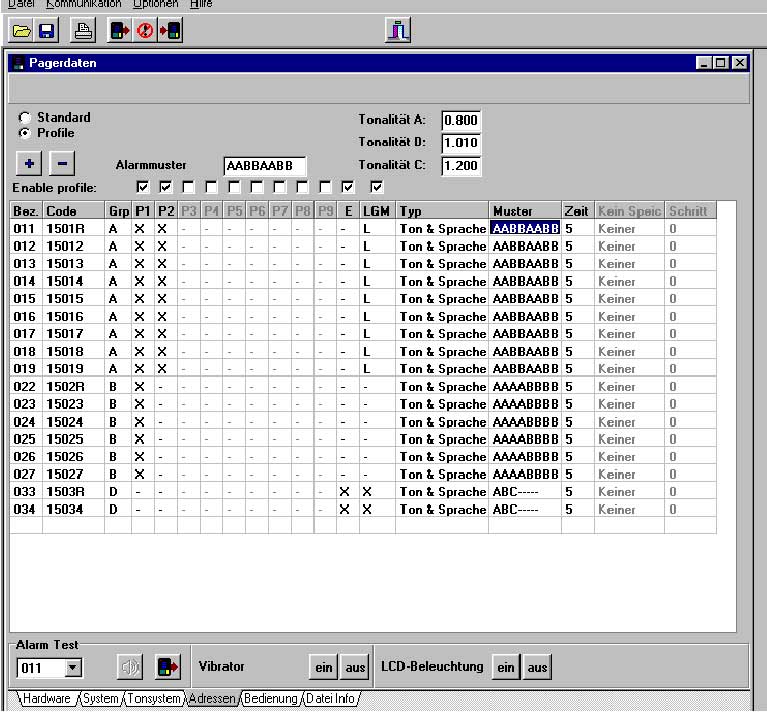The height and width of the screenshot is (712, 767).
Task: Turn LCD-Beleuchtung off with aus button
Action: click(x=538, y=667)
